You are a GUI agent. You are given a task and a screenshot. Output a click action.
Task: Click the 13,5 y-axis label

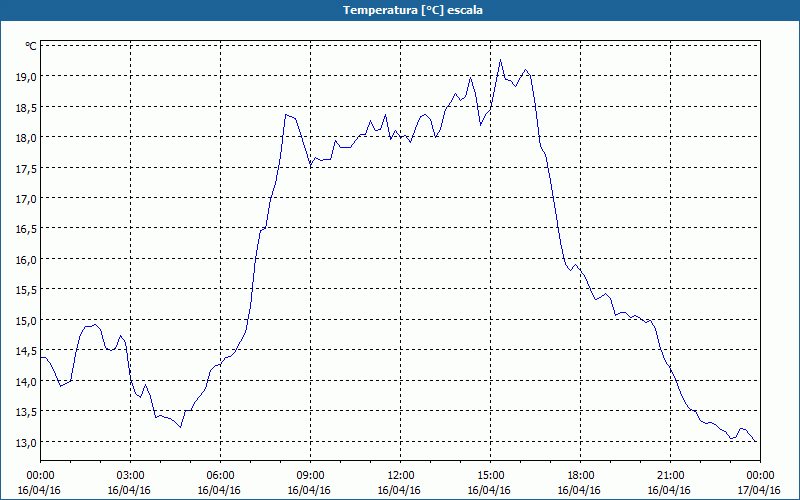pyautogui.click(x=27, y=411)
